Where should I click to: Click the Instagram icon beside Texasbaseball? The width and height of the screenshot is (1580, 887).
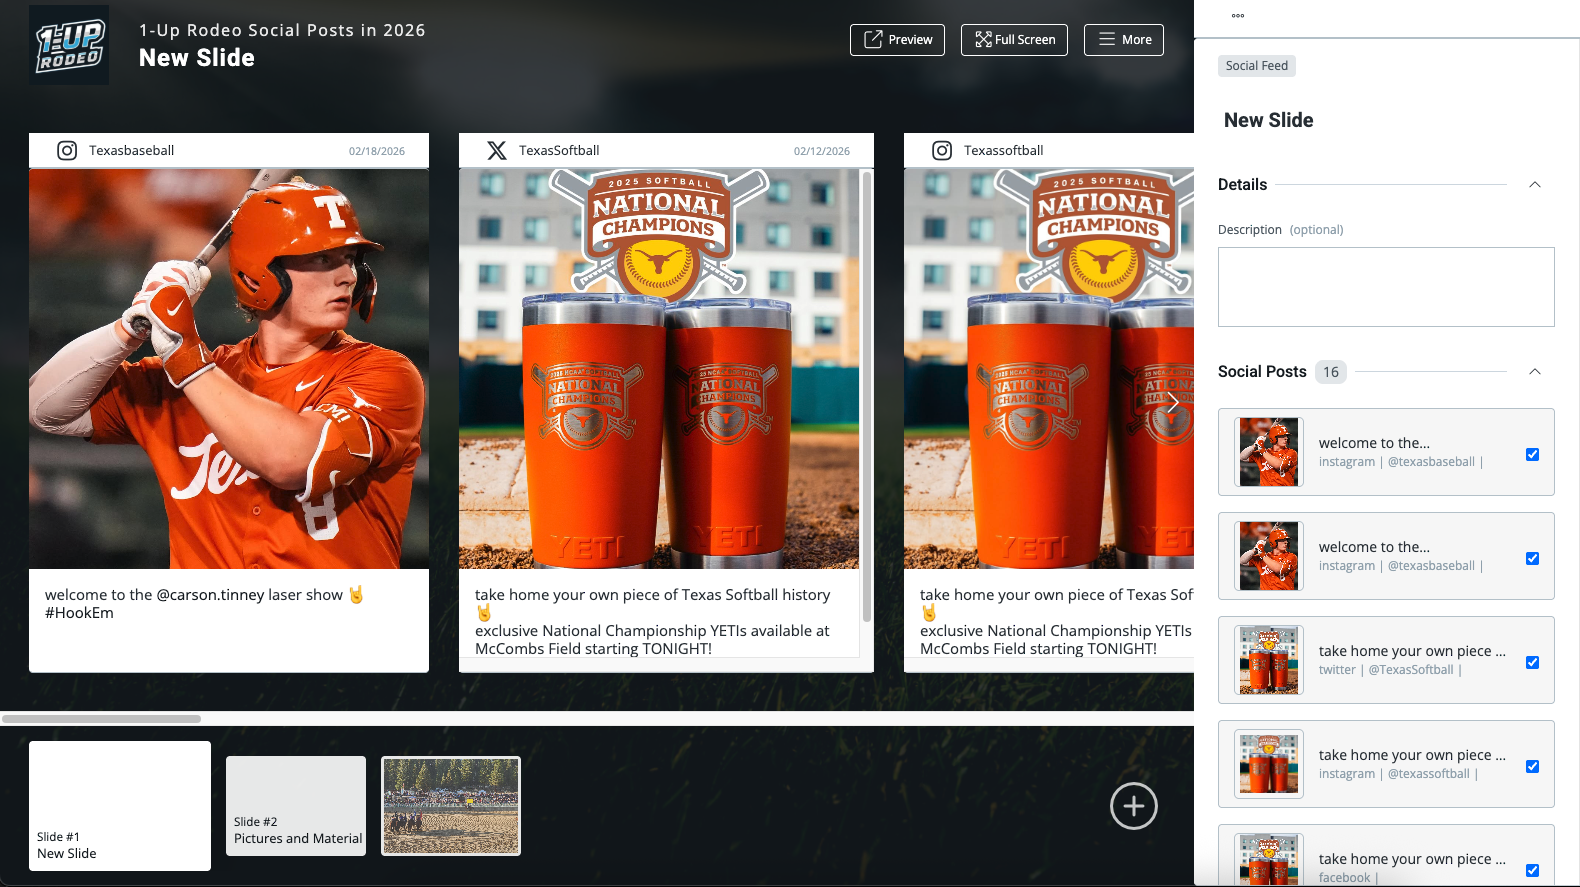tap(67, 151)
